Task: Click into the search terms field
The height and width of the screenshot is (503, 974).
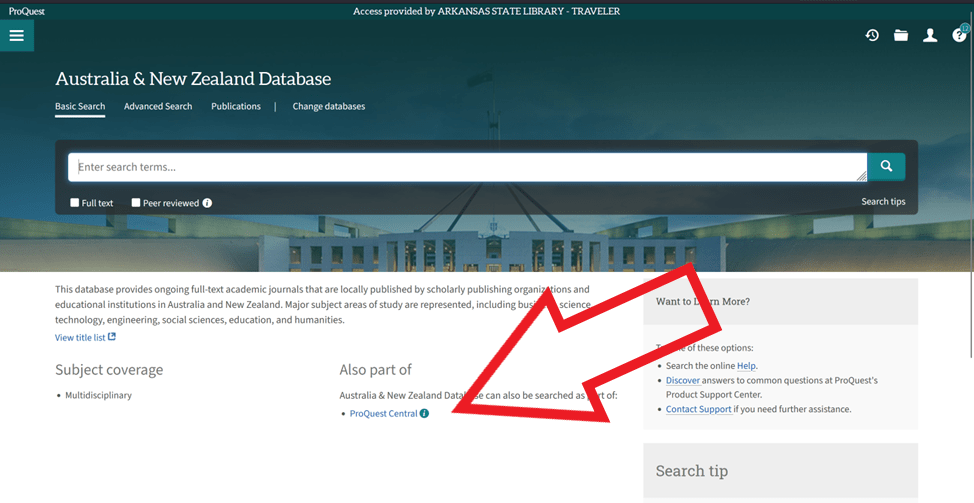Action: [x=460, y=167]
